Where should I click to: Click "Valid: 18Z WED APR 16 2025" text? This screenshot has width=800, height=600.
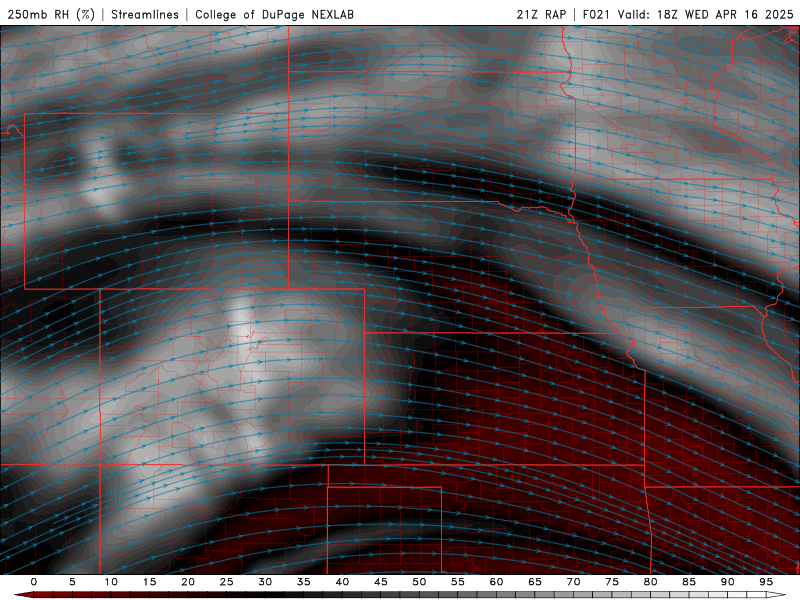click(705, 14)
